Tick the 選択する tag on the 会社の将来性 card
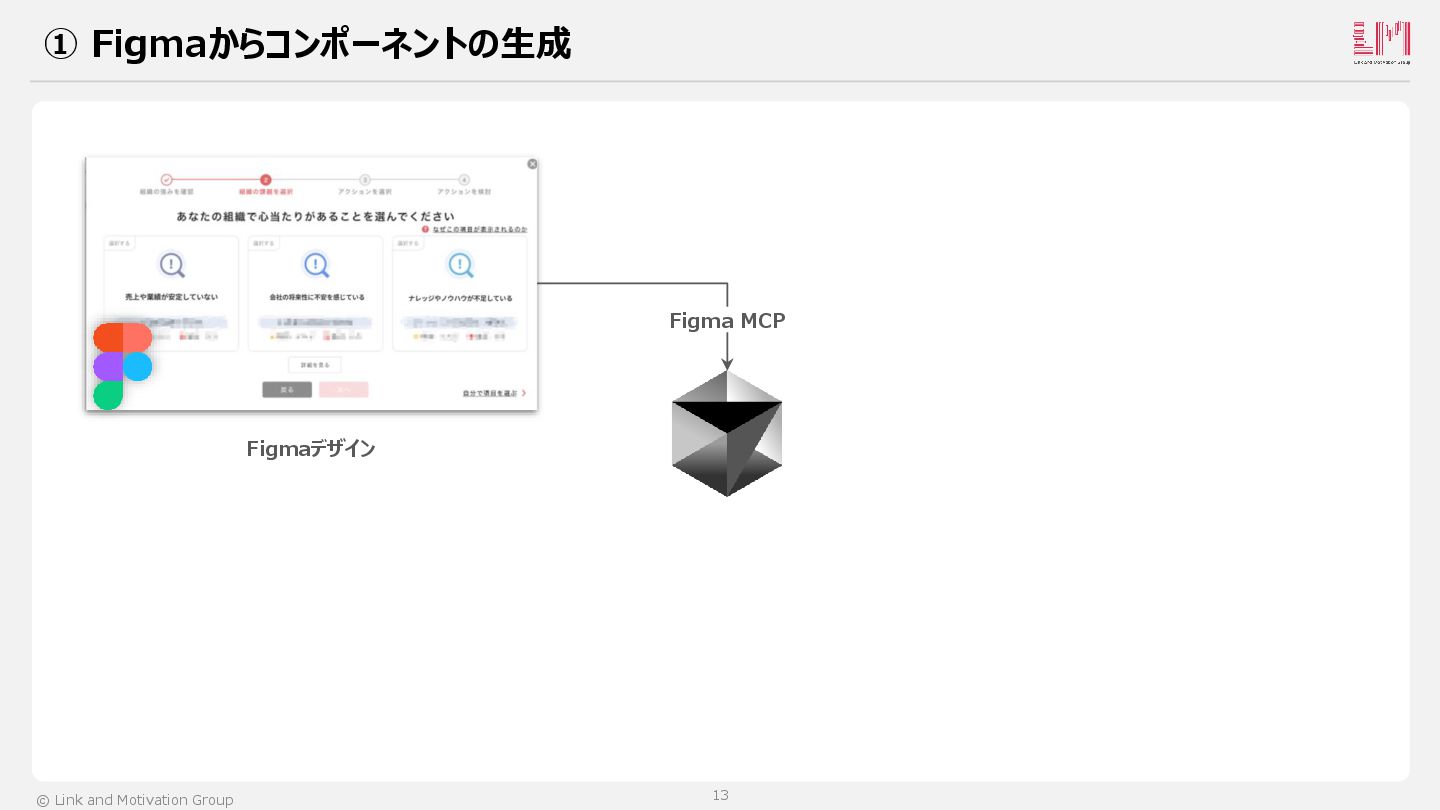Screen dimensions: 1440x810 [264, 243]
